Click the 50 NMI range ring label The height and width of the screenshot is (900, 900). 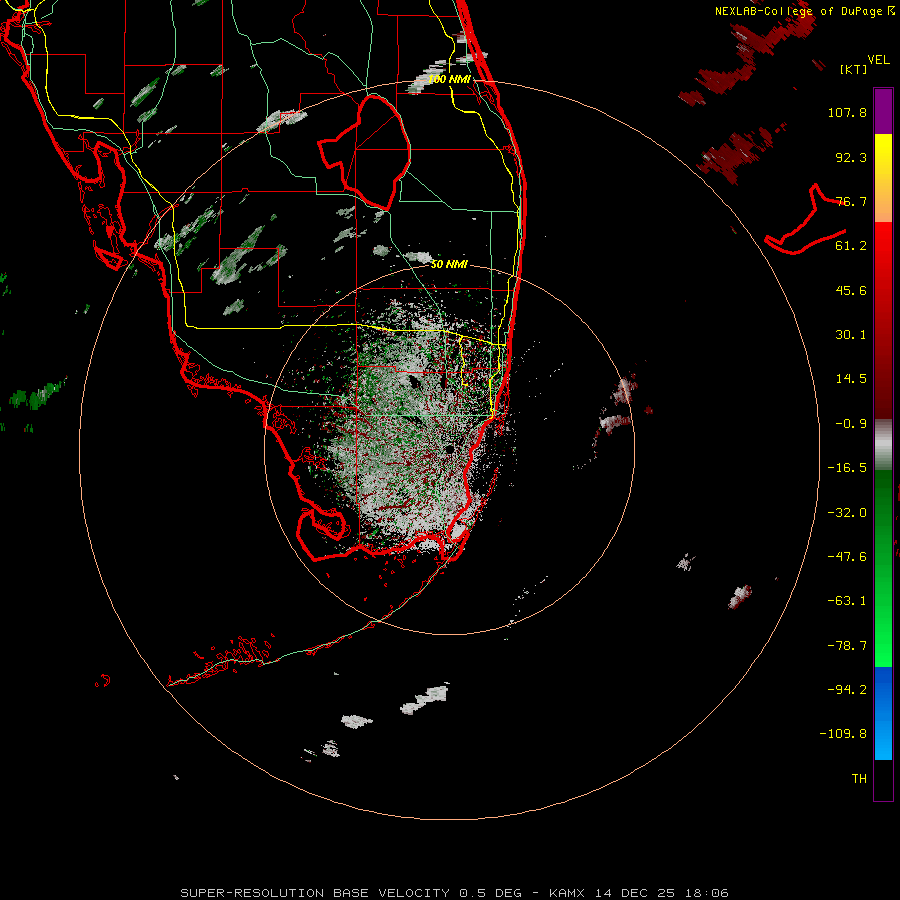tap(449, 264)
